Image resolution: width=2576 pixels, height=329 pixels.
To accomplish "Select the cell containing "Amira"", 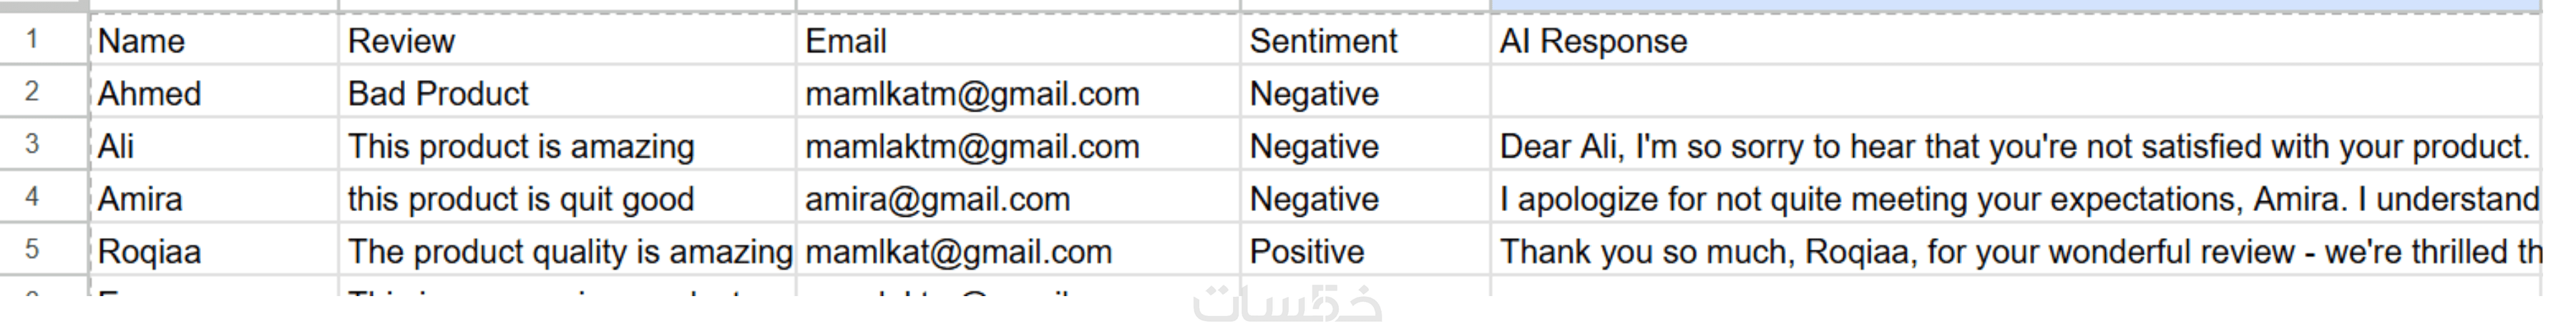I will point(214,199).
